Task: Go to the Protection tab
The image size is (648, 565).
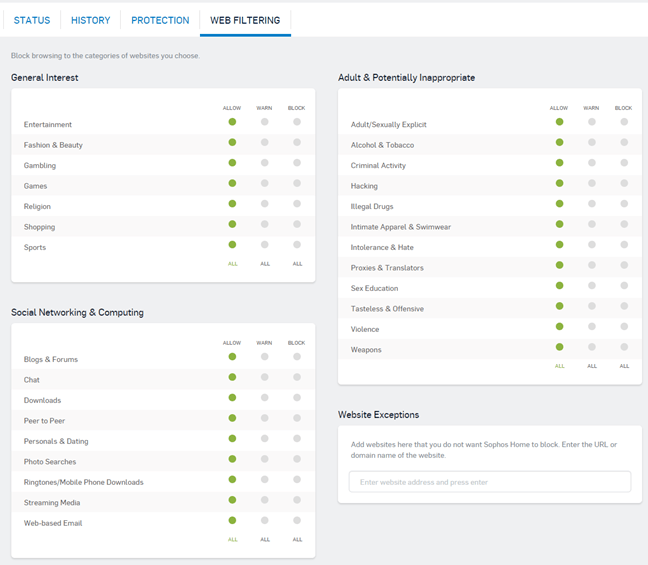Action: coord(160,20)
